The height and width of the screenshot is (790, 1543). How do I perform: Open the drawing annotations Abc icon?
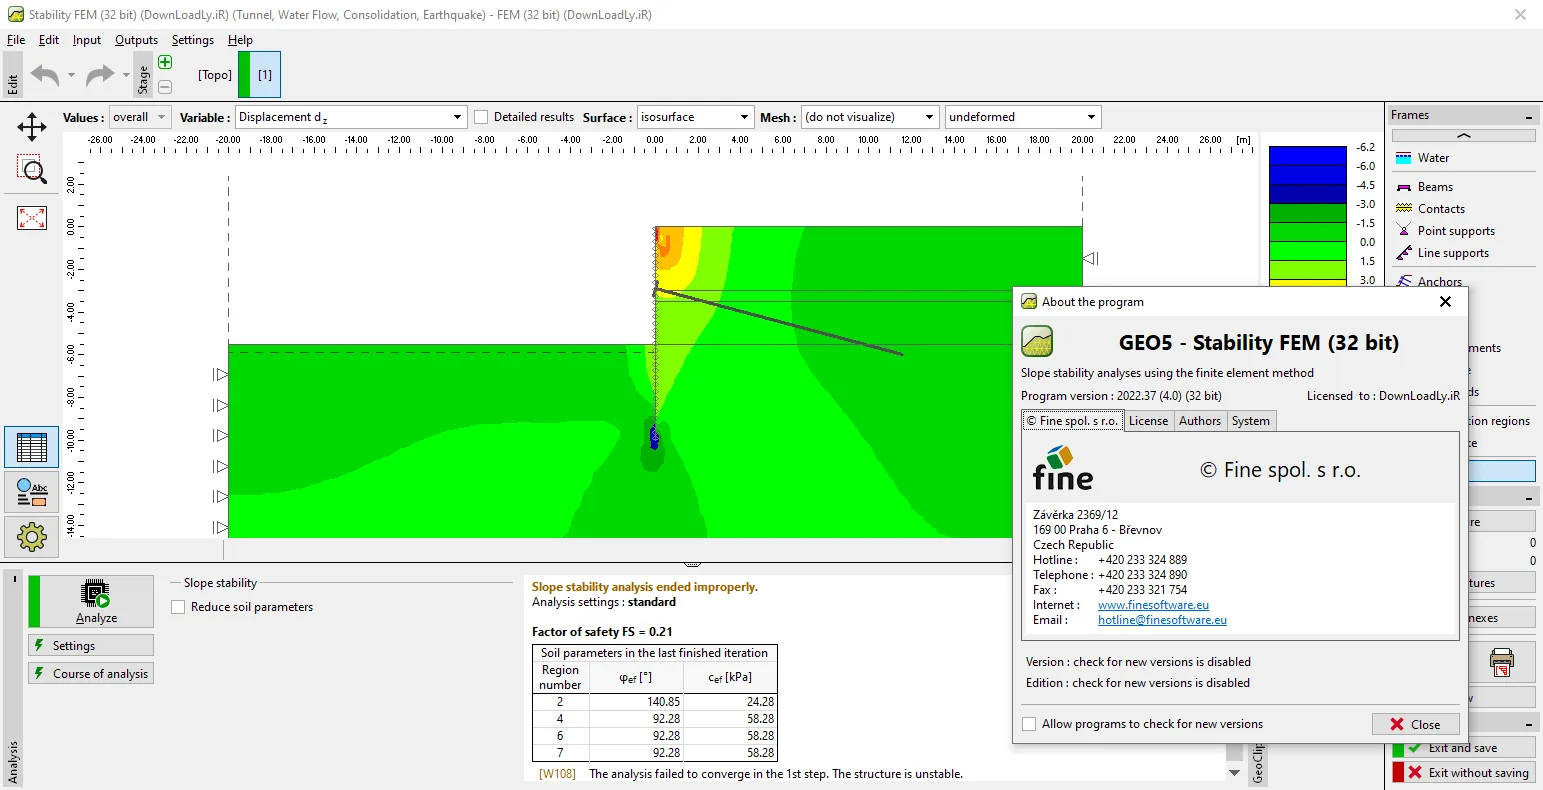pos(32,492)
